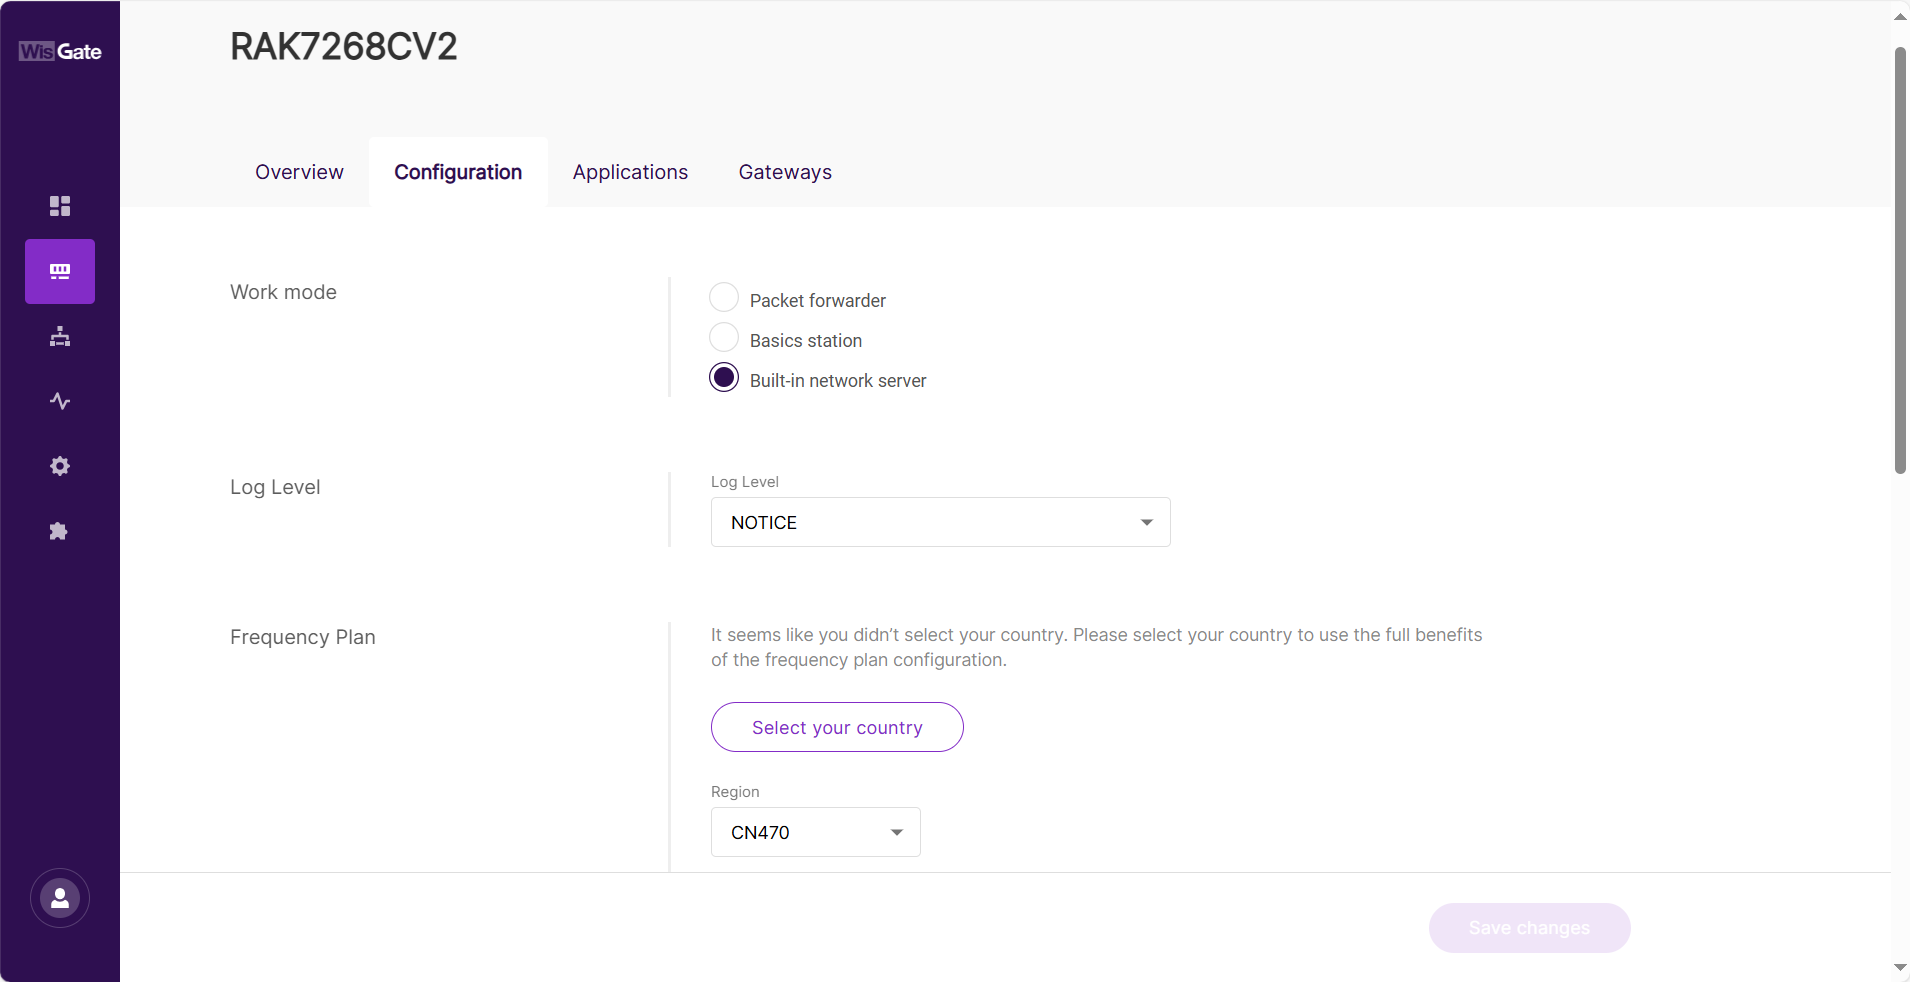
Task: Click the scrollbar down arrow
Action: pos(1900,967)
